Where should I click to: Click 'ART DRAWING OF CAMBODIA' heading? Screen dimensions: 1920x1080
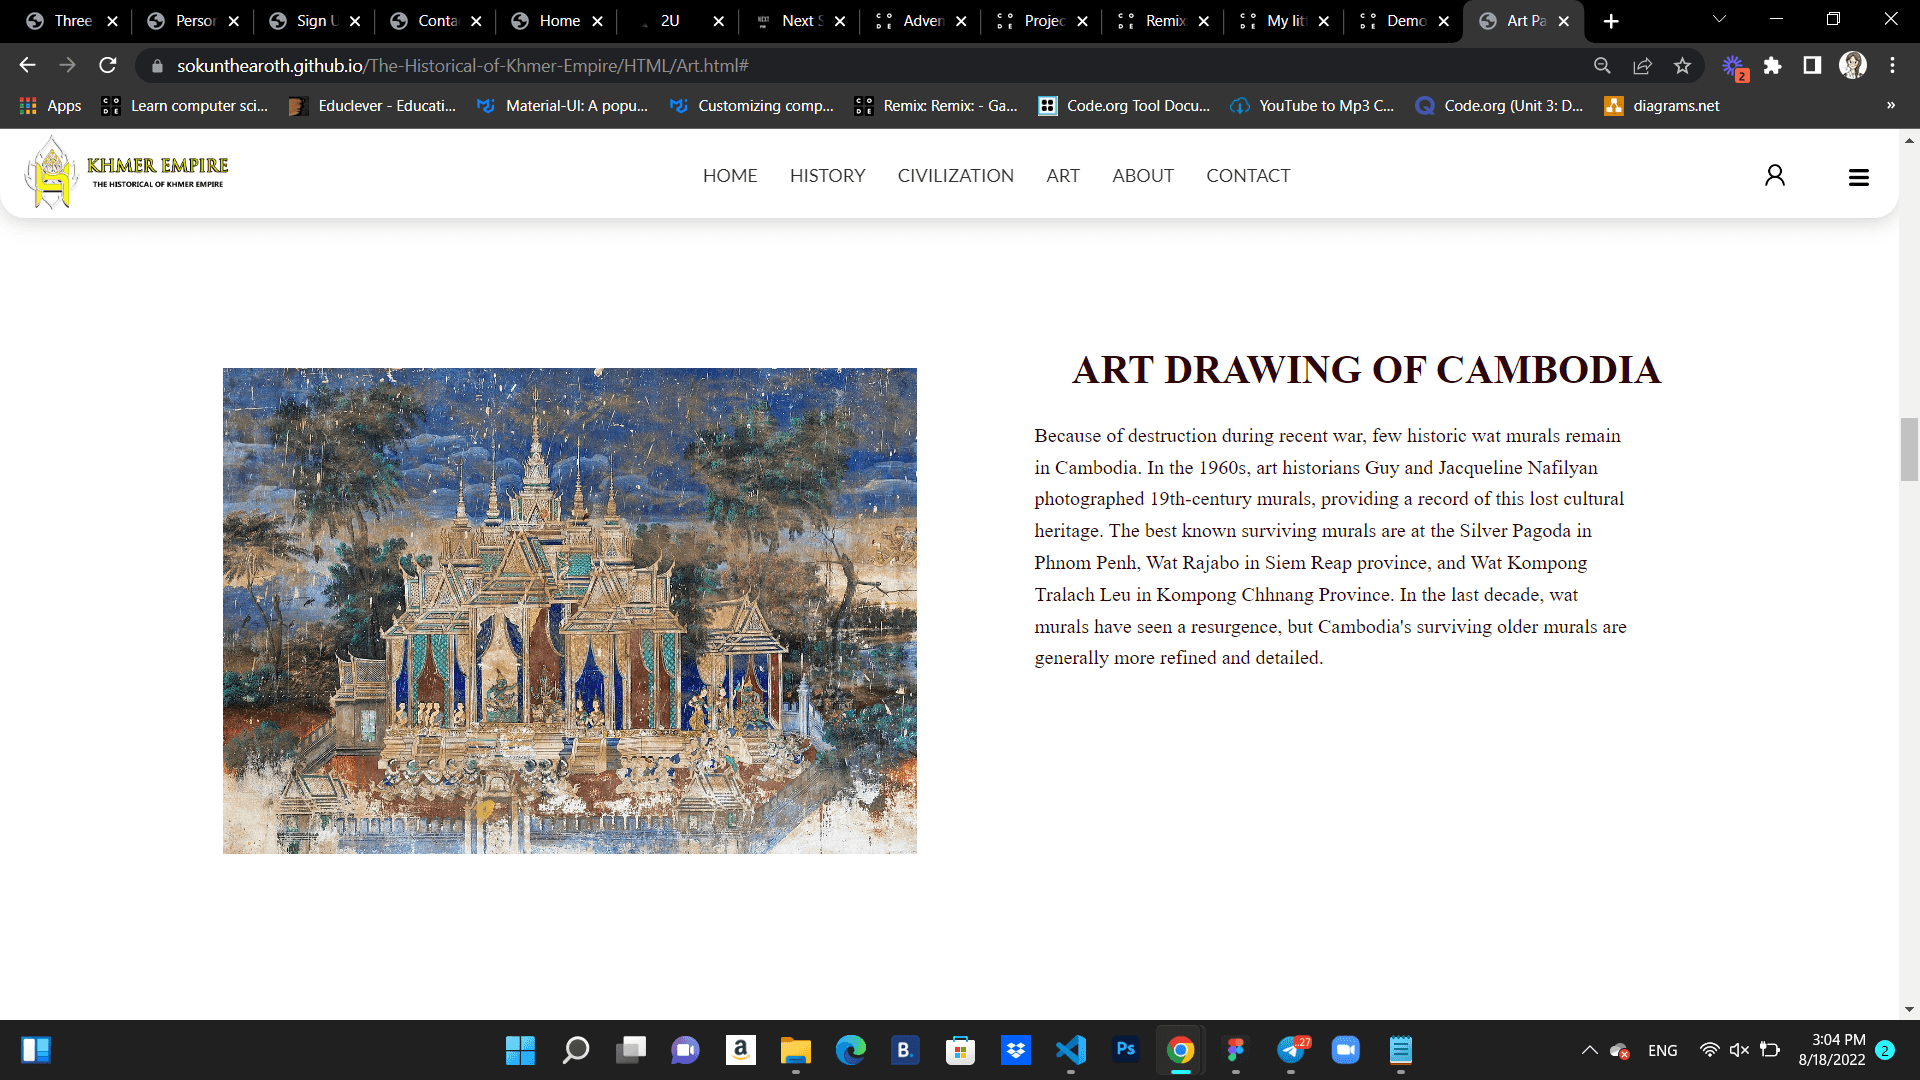point(1366,370)
